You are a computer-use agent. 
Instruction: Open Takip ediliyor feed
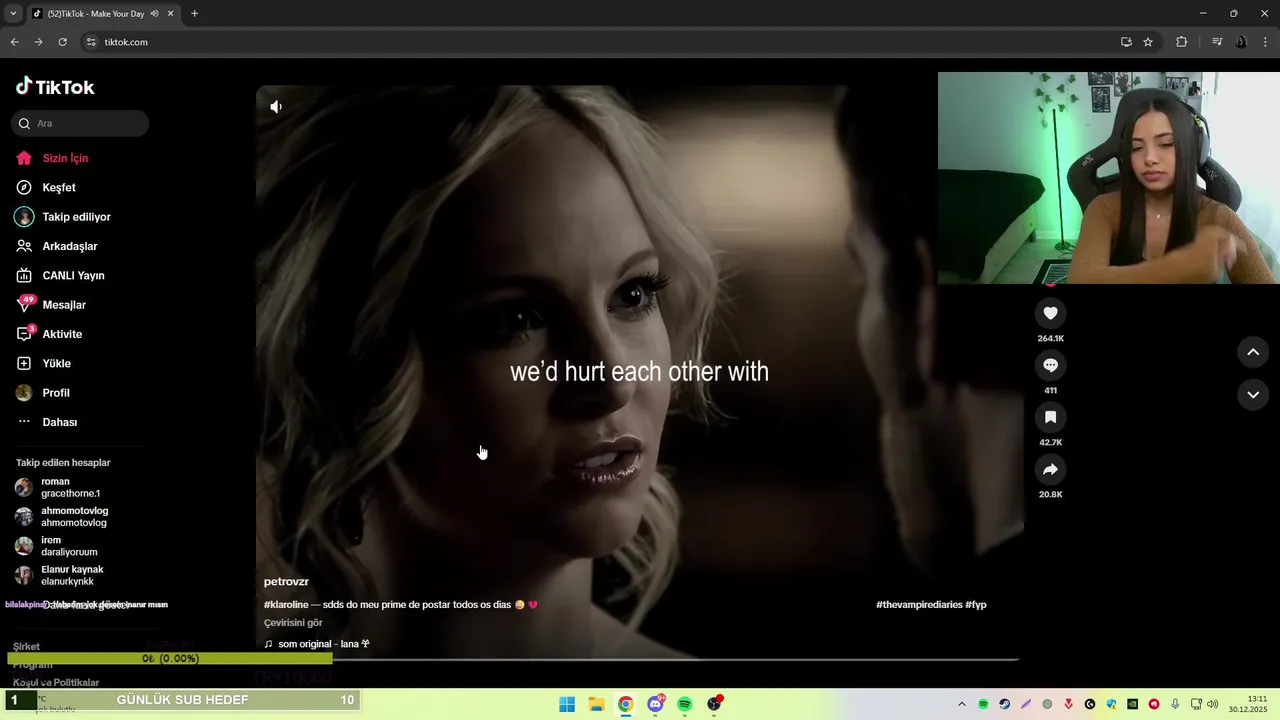pyautogui.click(x=63, y=217)
